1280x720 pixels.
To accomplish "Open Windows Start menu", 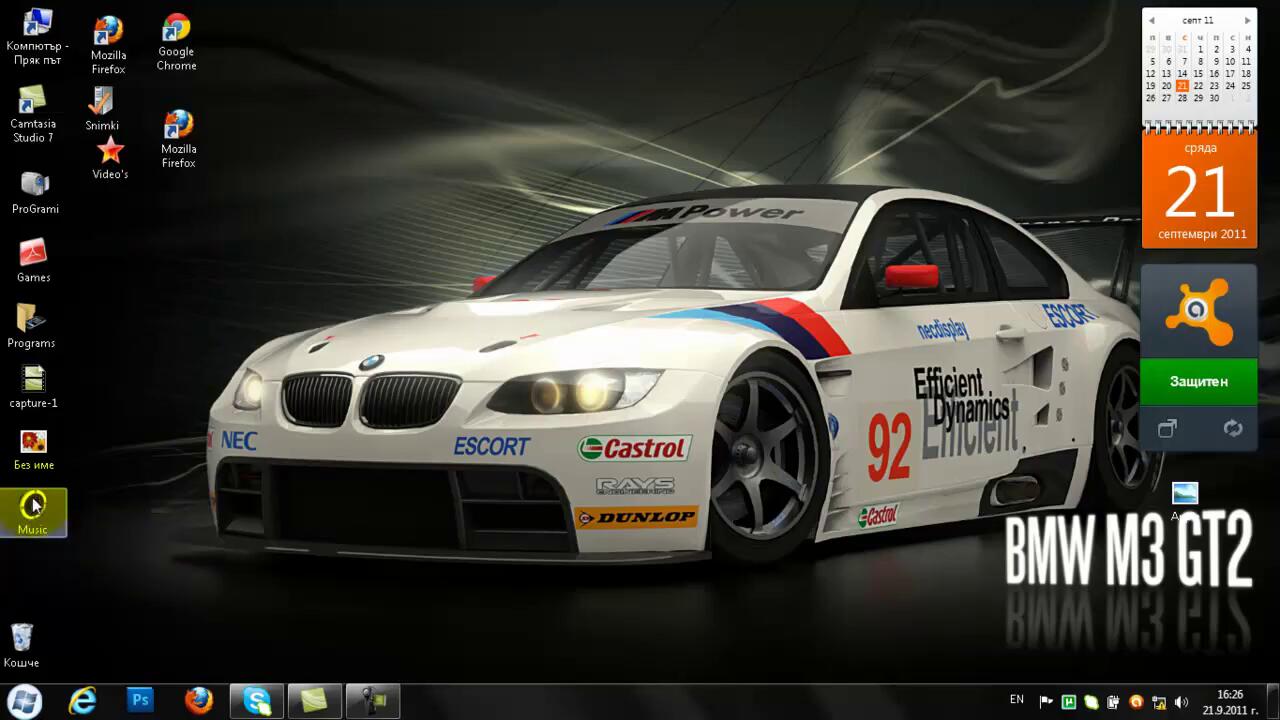I will tap(24, 701).
